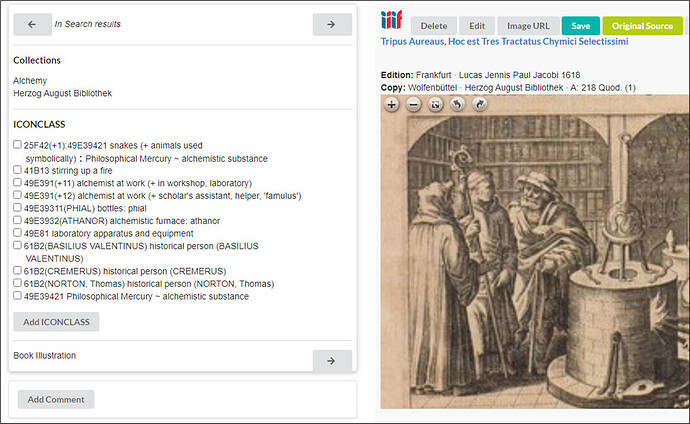690x424 pixels.
Task: Tick the BASILIUS VALENTINUS historical person checkbox
Action: (17, 245)
